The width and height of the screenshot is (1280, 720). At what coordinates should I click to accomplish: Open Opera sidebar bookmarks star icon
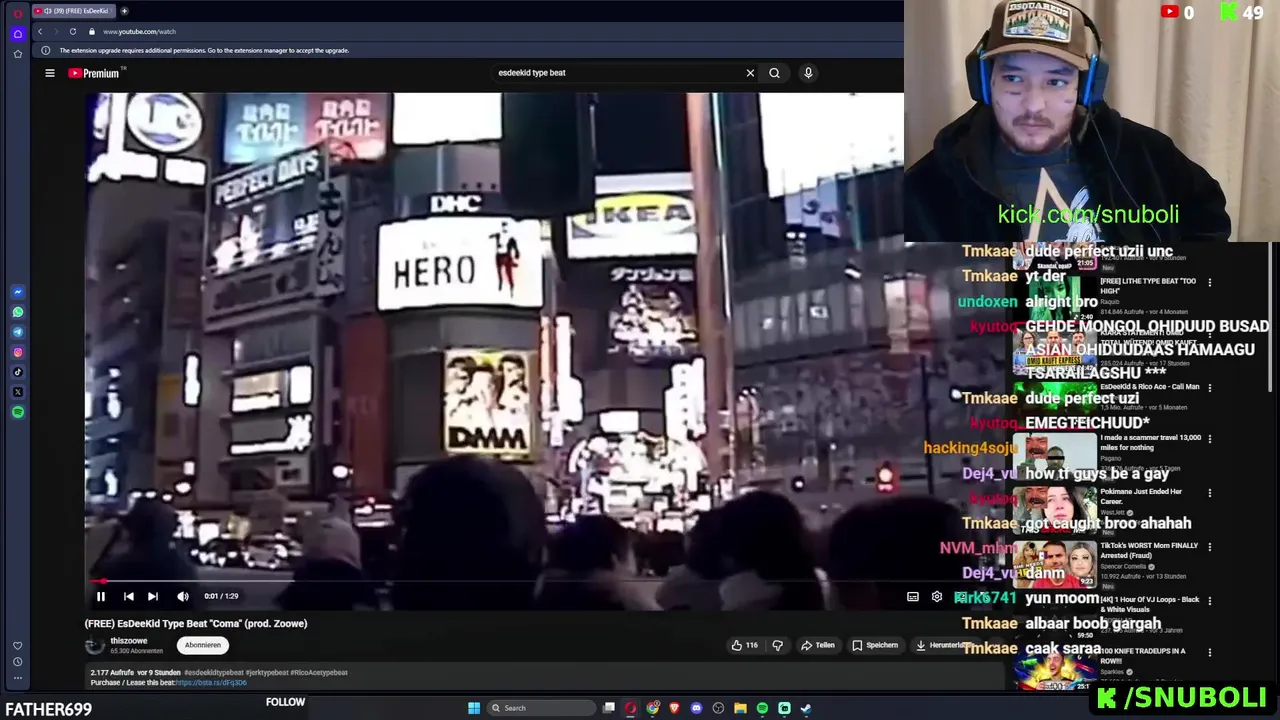click(x=18, y=54)
